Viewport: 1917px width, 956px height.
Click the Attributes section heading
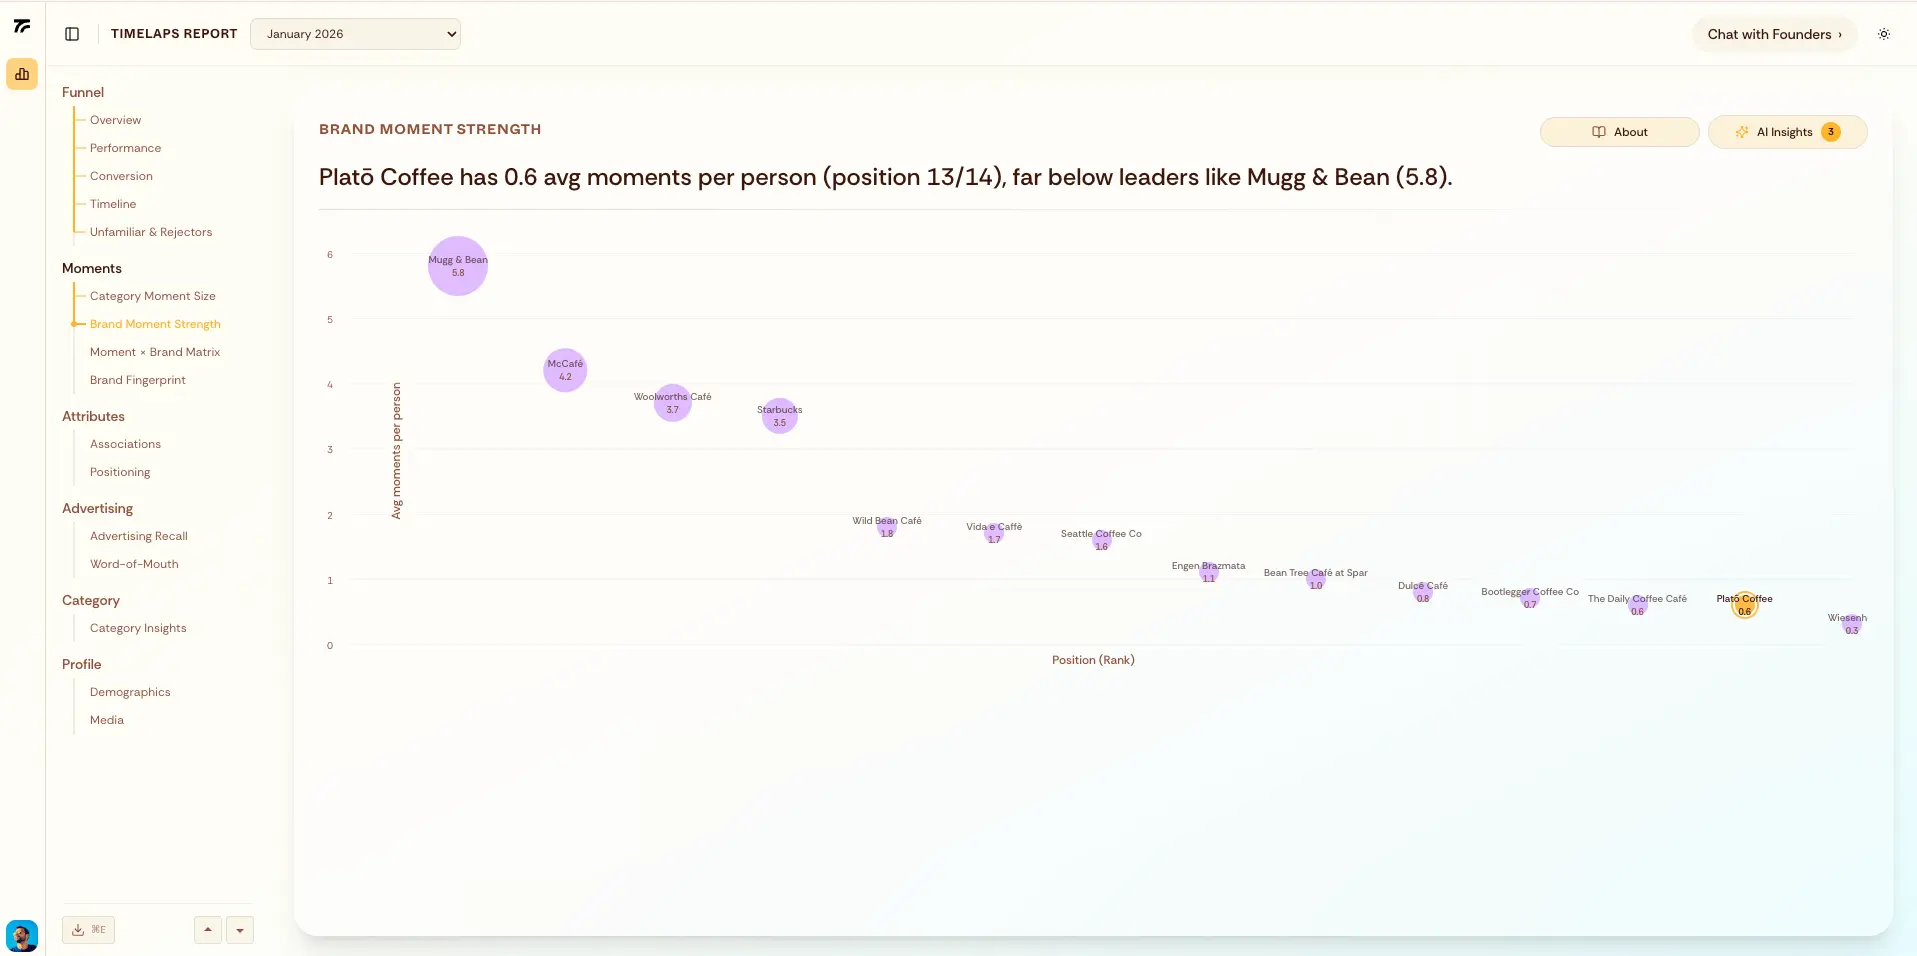(x=93, y=416)
